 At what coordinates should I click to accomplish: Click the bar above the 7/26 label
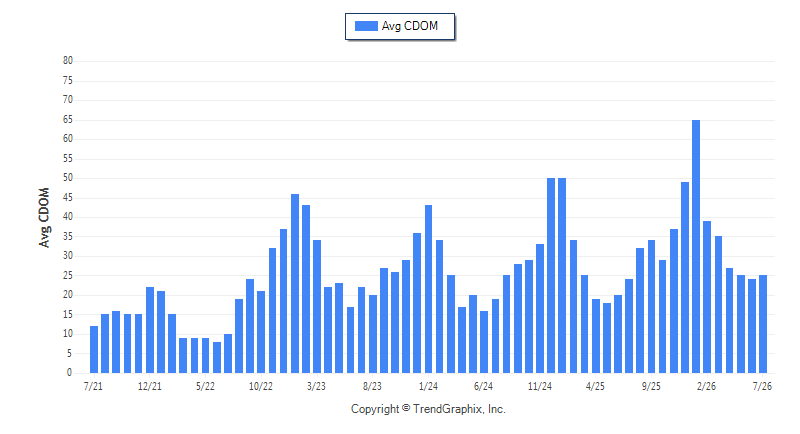tap(763, 324)
